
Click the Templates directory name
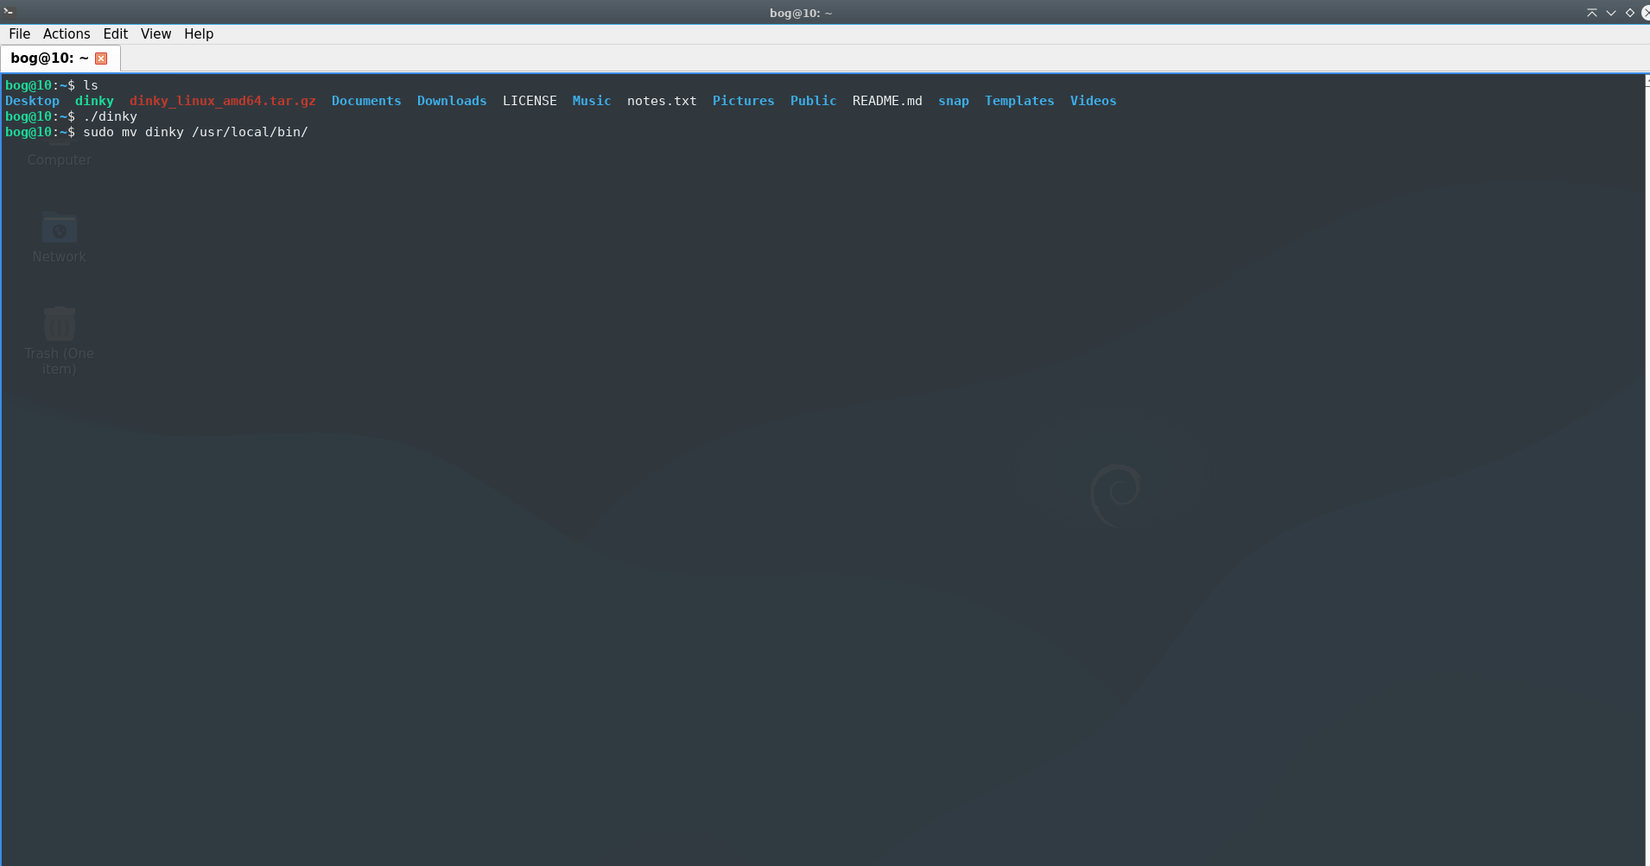point(1019,101)
